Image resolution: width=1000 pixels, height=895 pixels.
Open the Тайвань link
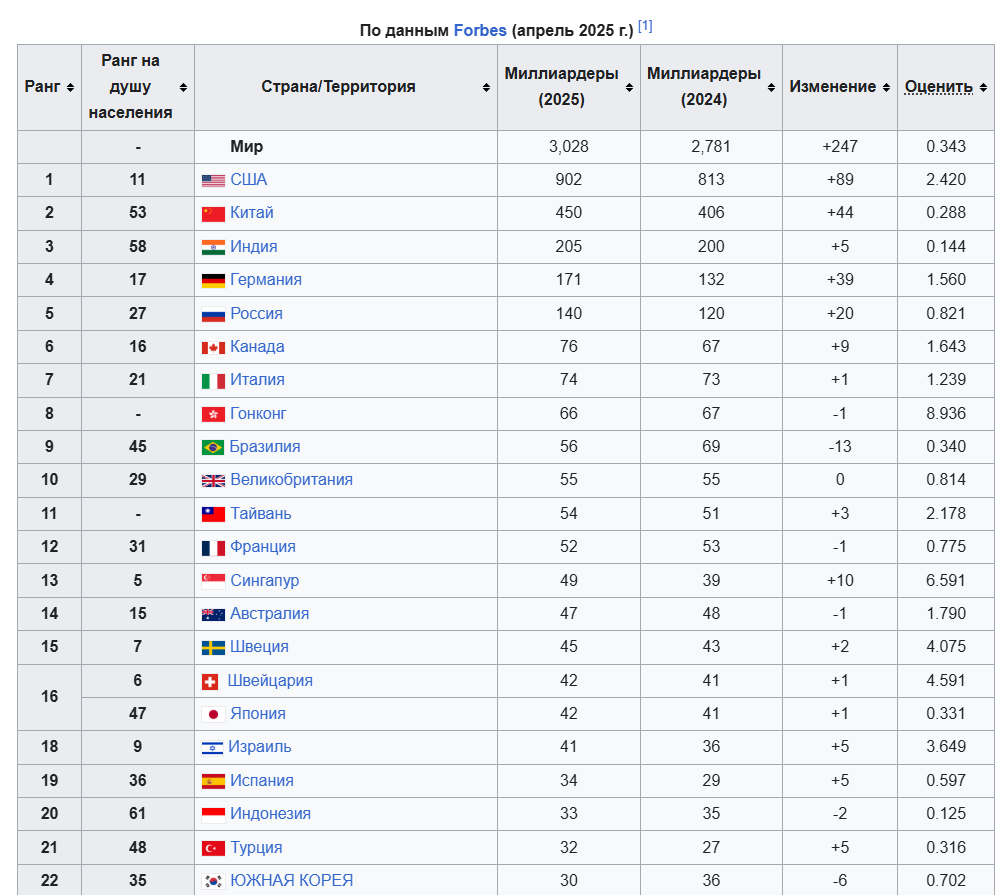[x=261, y=514]
